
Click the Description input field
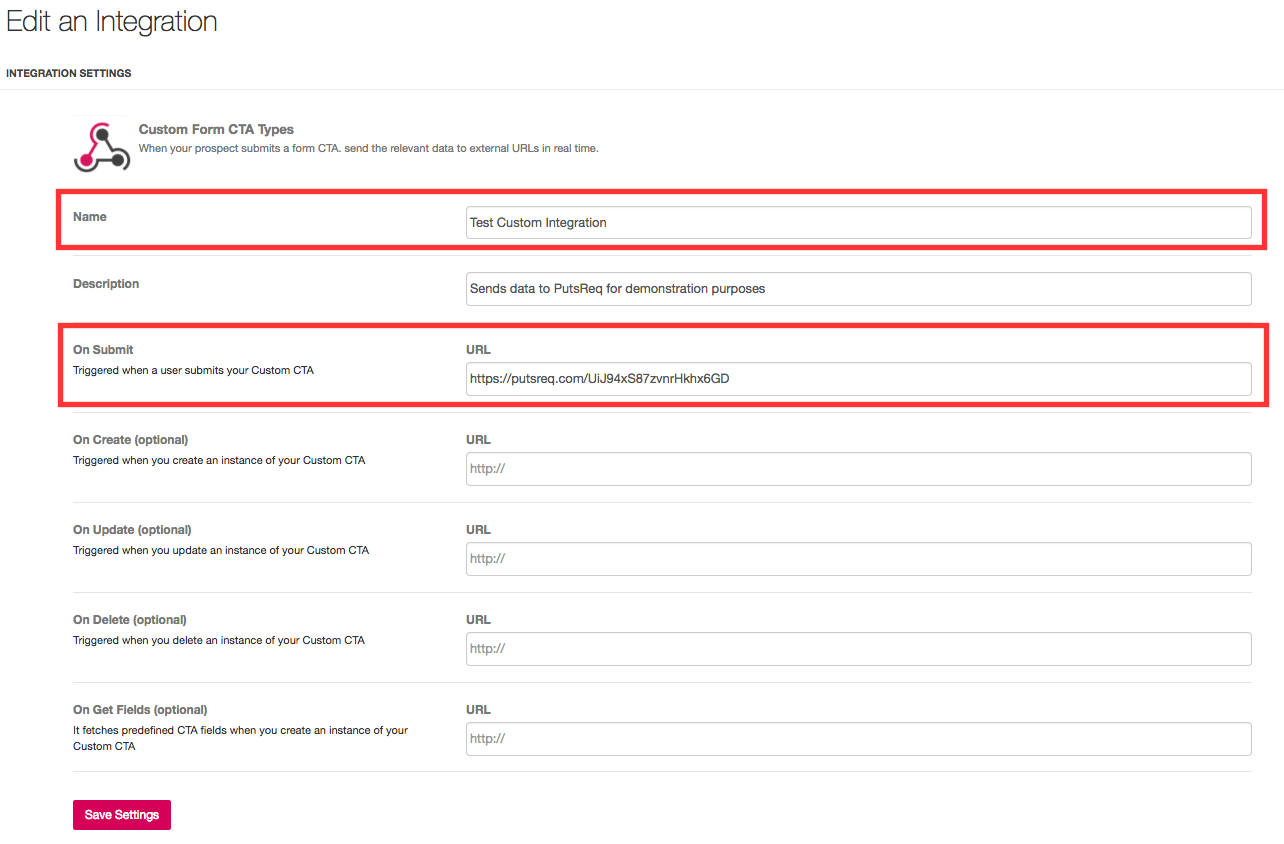pos(858,289)
